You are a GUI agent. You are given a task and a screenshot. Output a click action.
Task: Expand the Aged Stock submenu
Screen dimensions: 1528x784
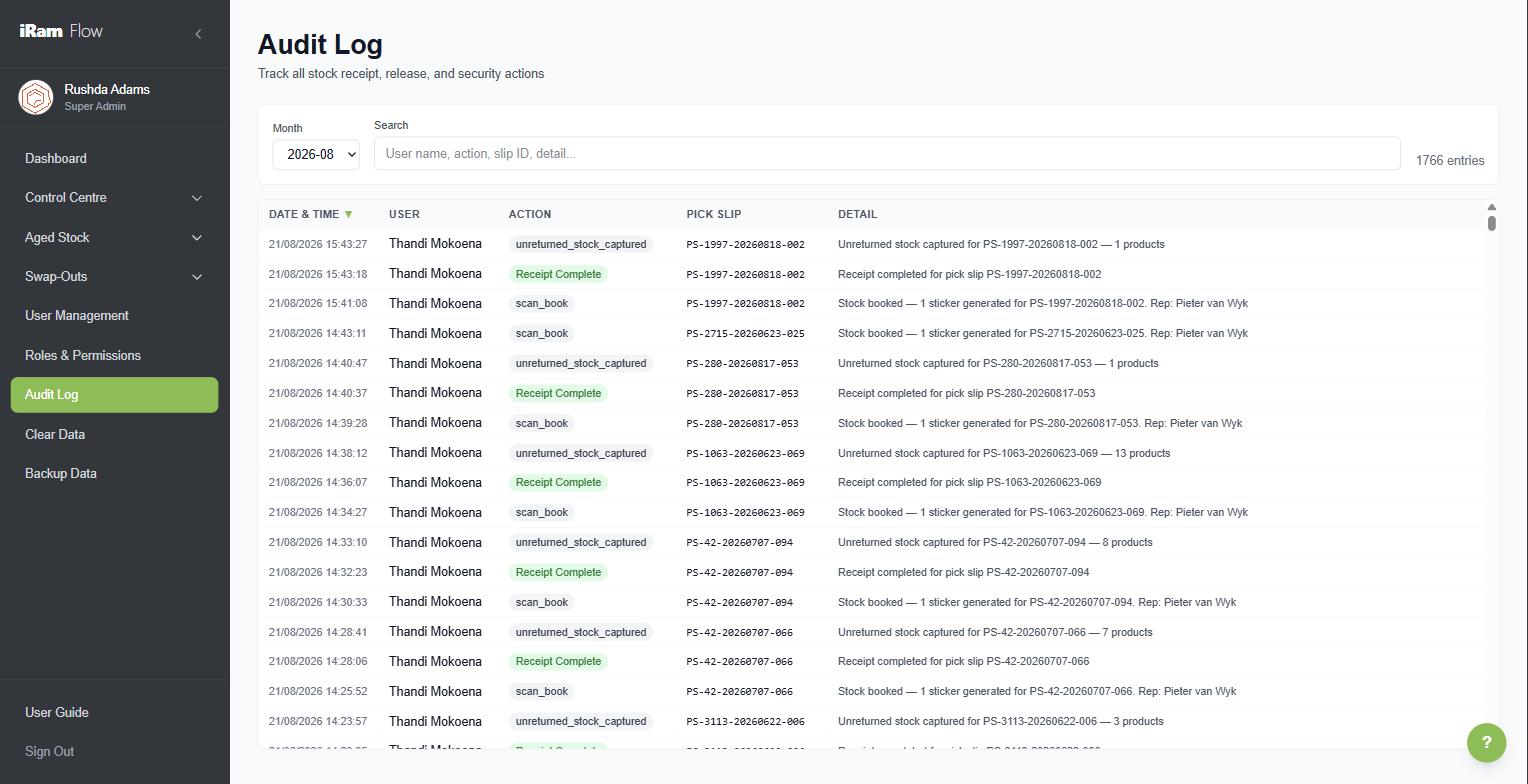(x=114, y=238)
